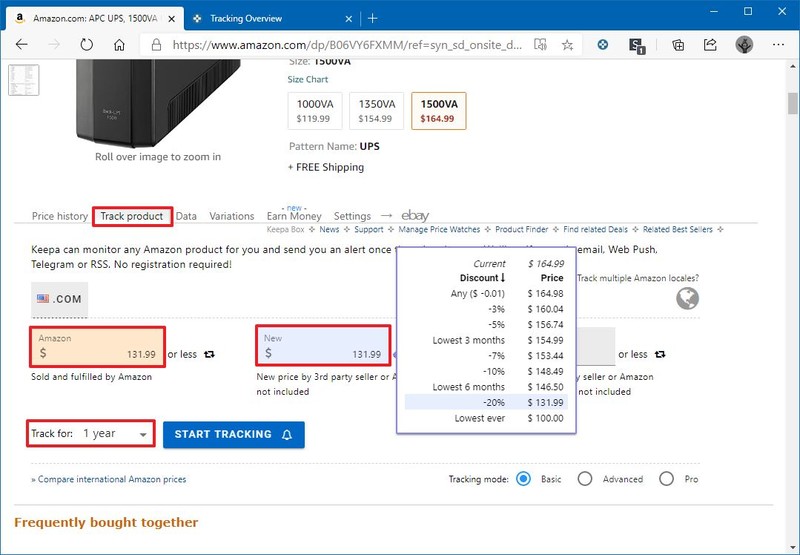Image resolution: width=800 pixels, height=555 pixels.
Task: Add this page to favorites
Action: click(567, 45)
